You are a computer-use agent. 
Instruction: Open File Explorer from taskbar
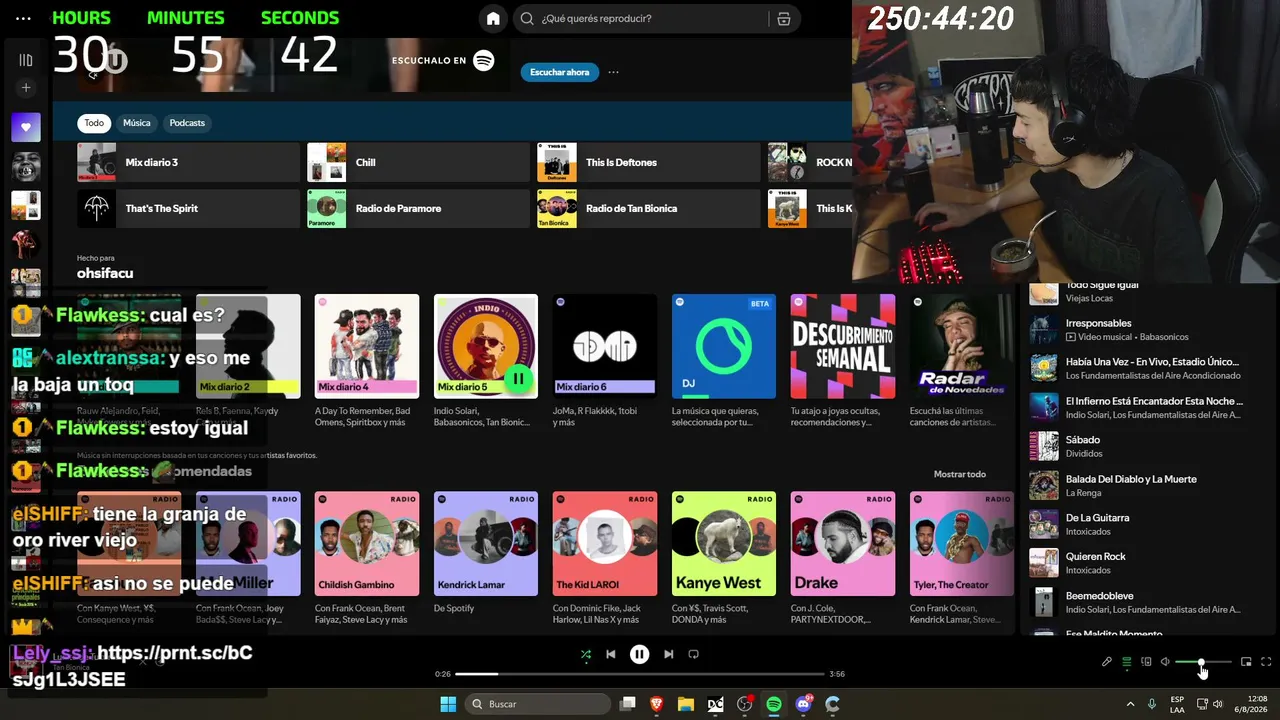(686, 704)
